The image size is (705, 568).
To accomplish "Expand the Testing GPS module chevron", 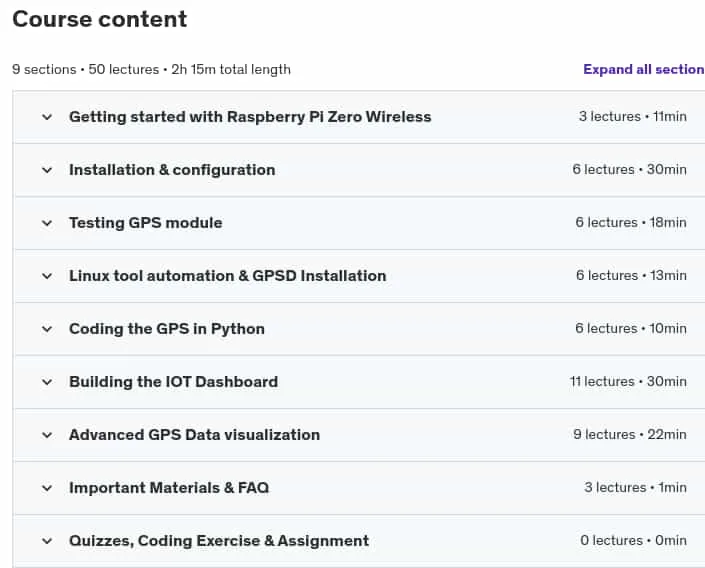I will [x=47, y=224].
